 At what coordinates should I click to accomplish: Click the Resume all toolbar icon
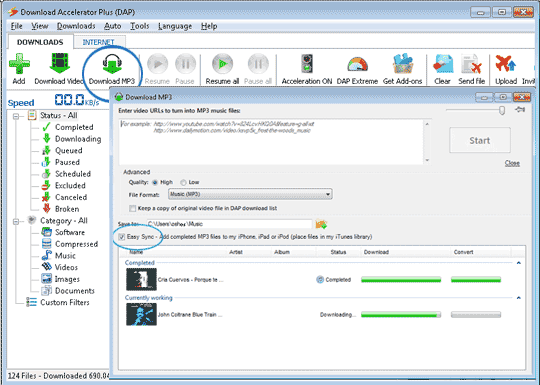click(x=222, y=64)
